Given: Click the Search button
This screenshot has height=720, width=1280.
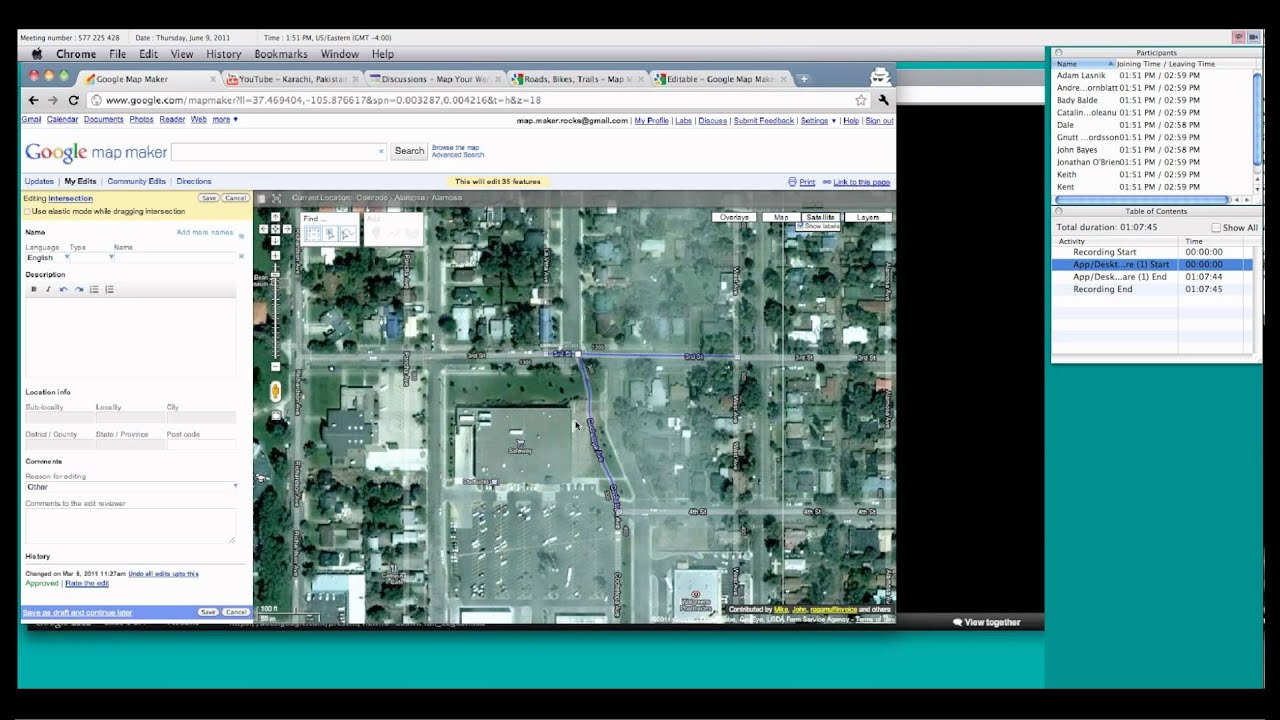Looking at the screenshot, I should click(409, 151).
